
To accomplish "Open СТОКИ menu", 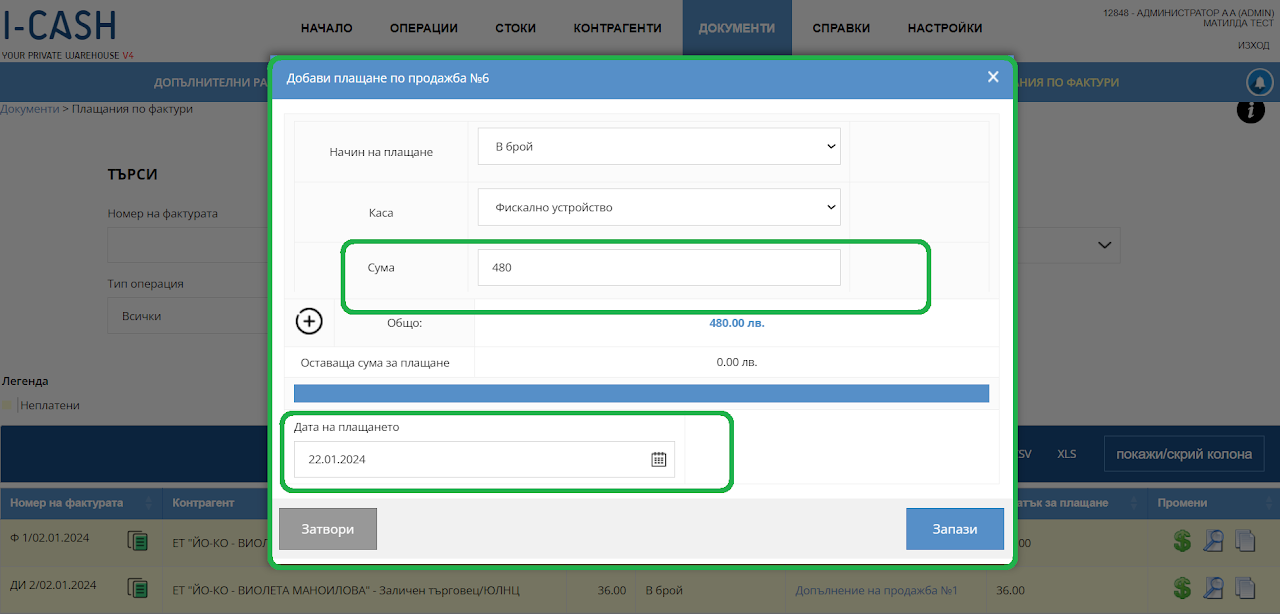I will click(x=516, y=28).
